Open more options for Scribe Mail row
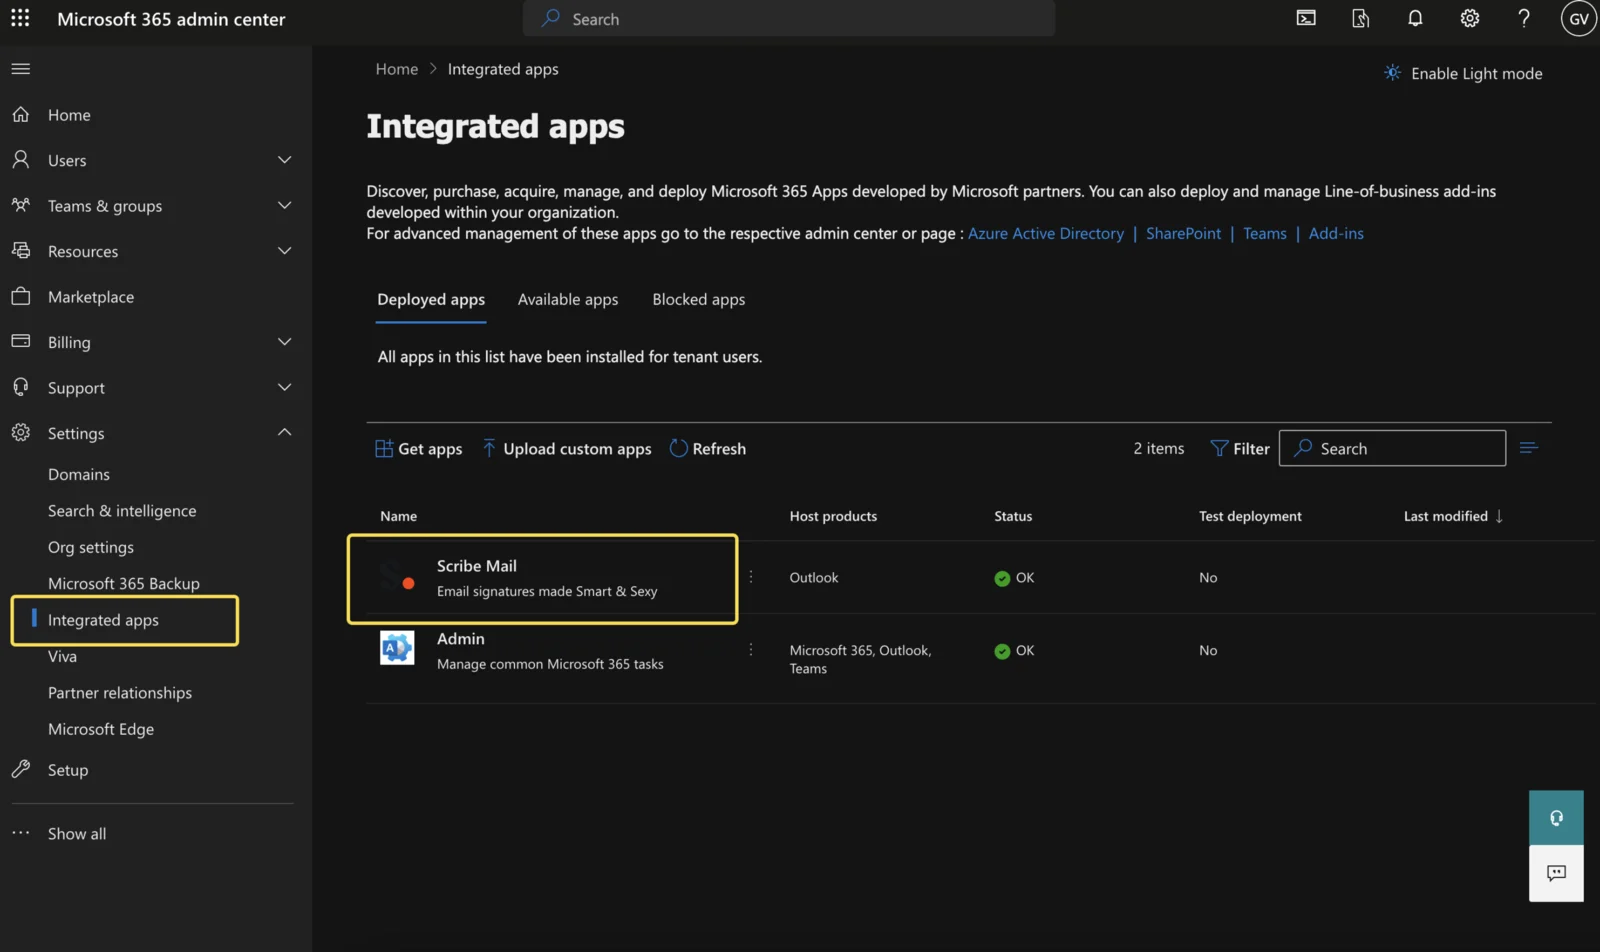Viewport: 1600px width, 952px height. click(x=751, y=577)
